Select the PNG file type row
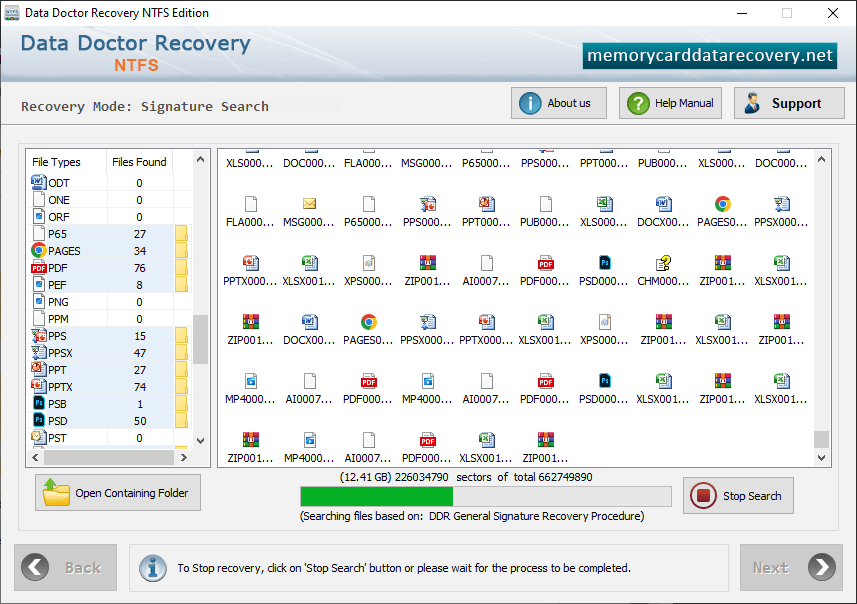 [109, 302]
